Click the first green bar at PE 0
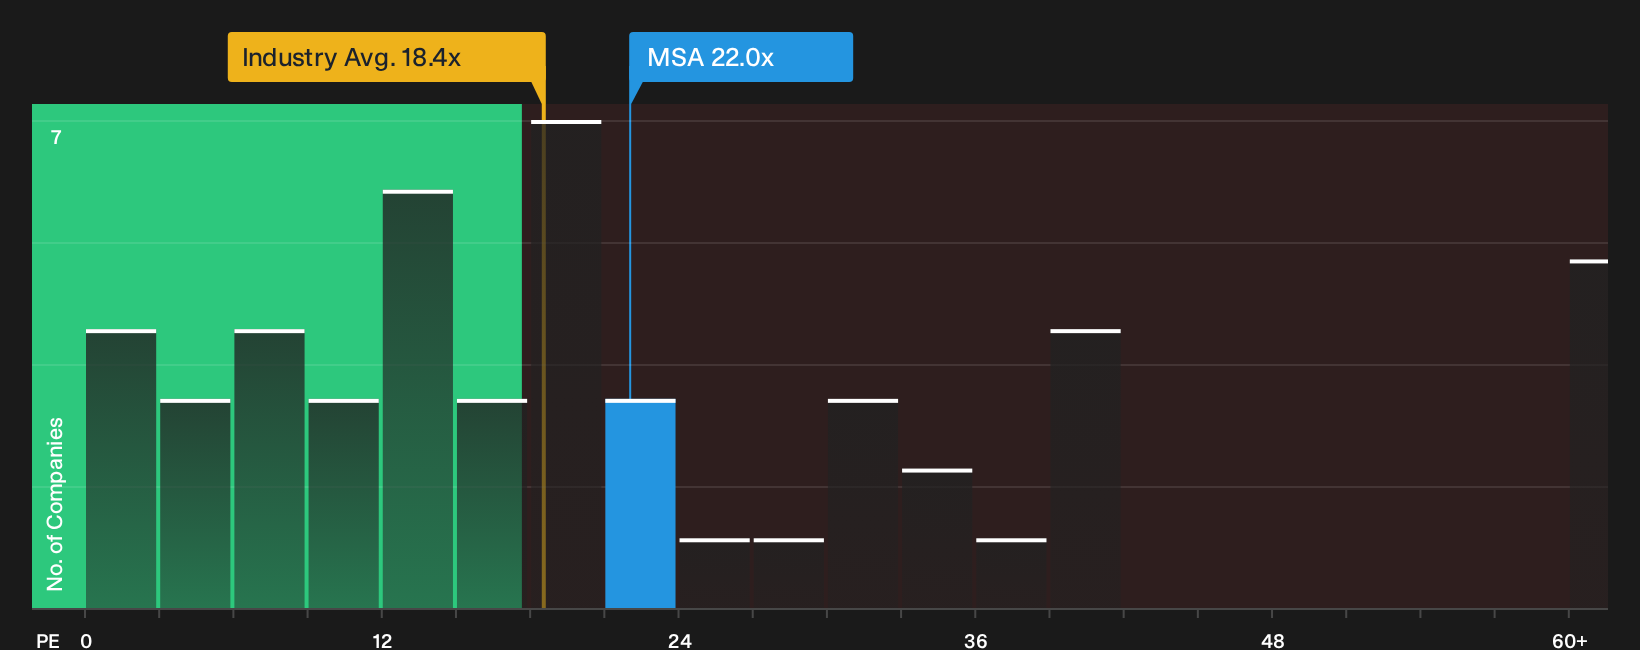Image resolution: width=1640 pixels, height=650 pixels. pos(121,469)
